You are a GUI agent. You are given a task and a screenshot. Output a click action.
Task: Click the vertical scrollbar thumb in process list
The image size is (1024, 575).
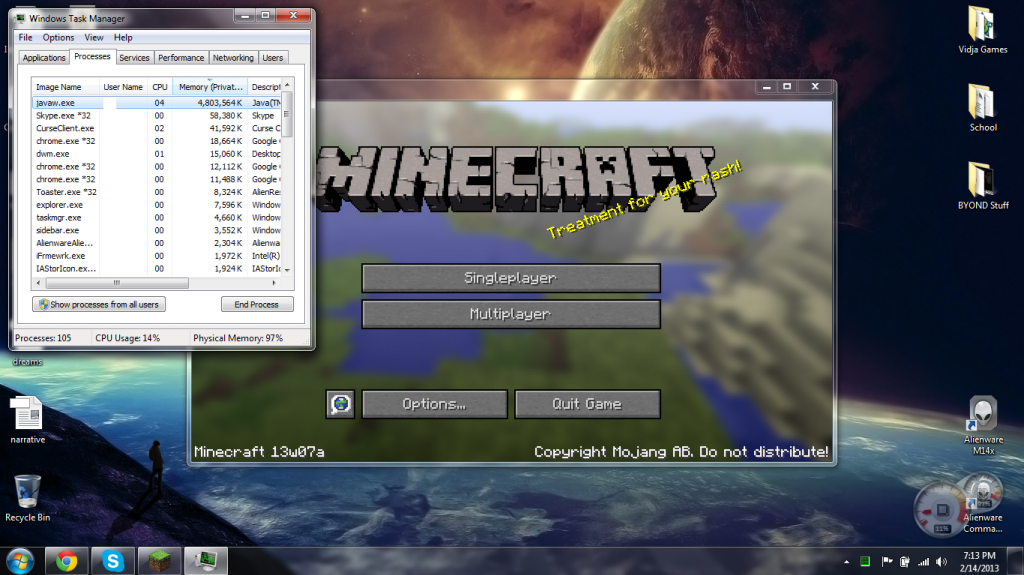coord(287,114)
